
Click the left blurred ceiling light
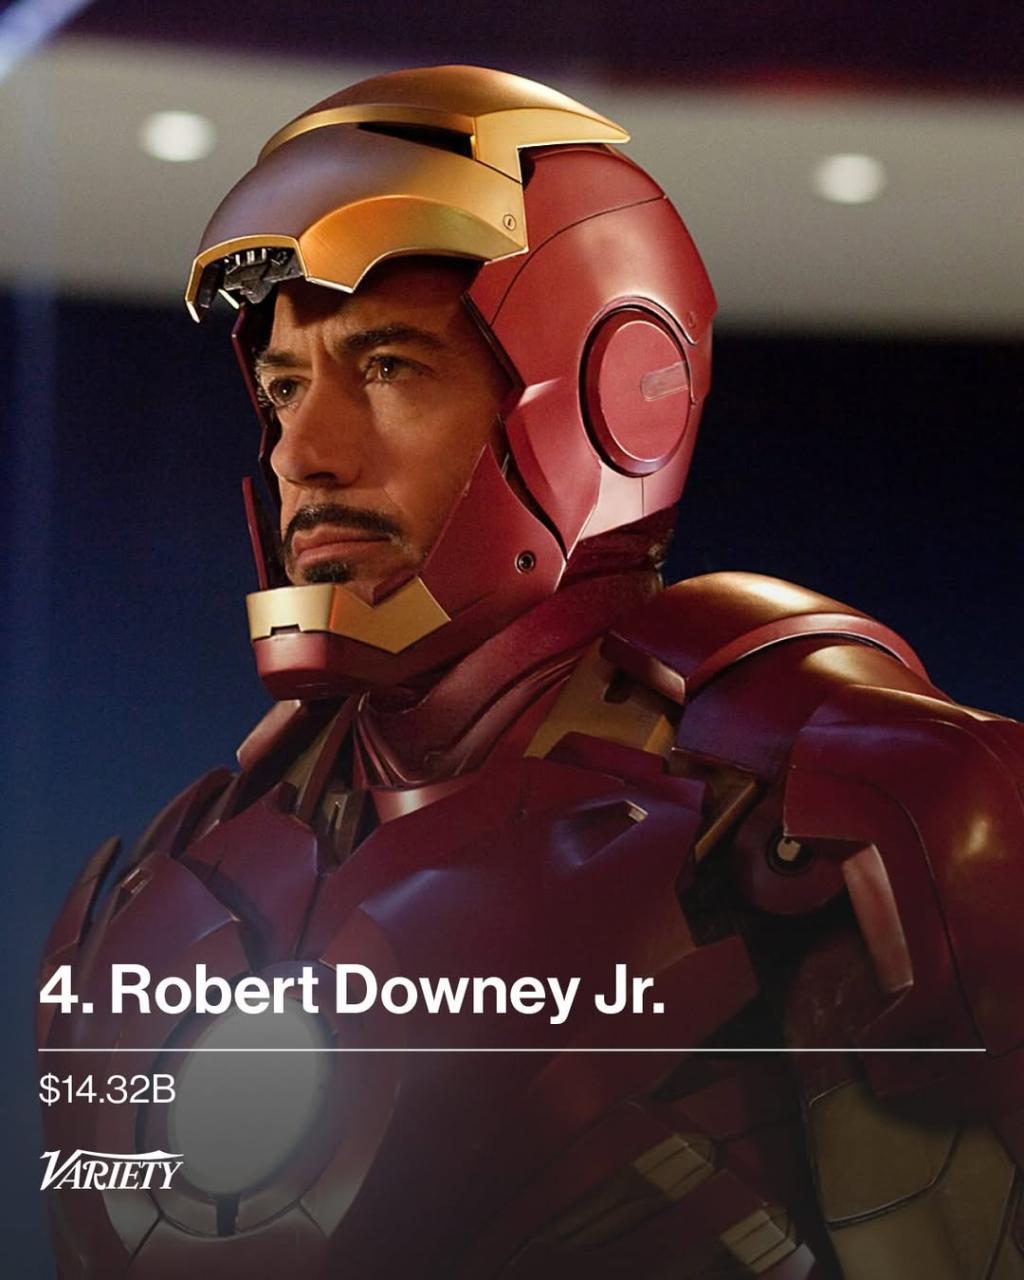point(177,135)
